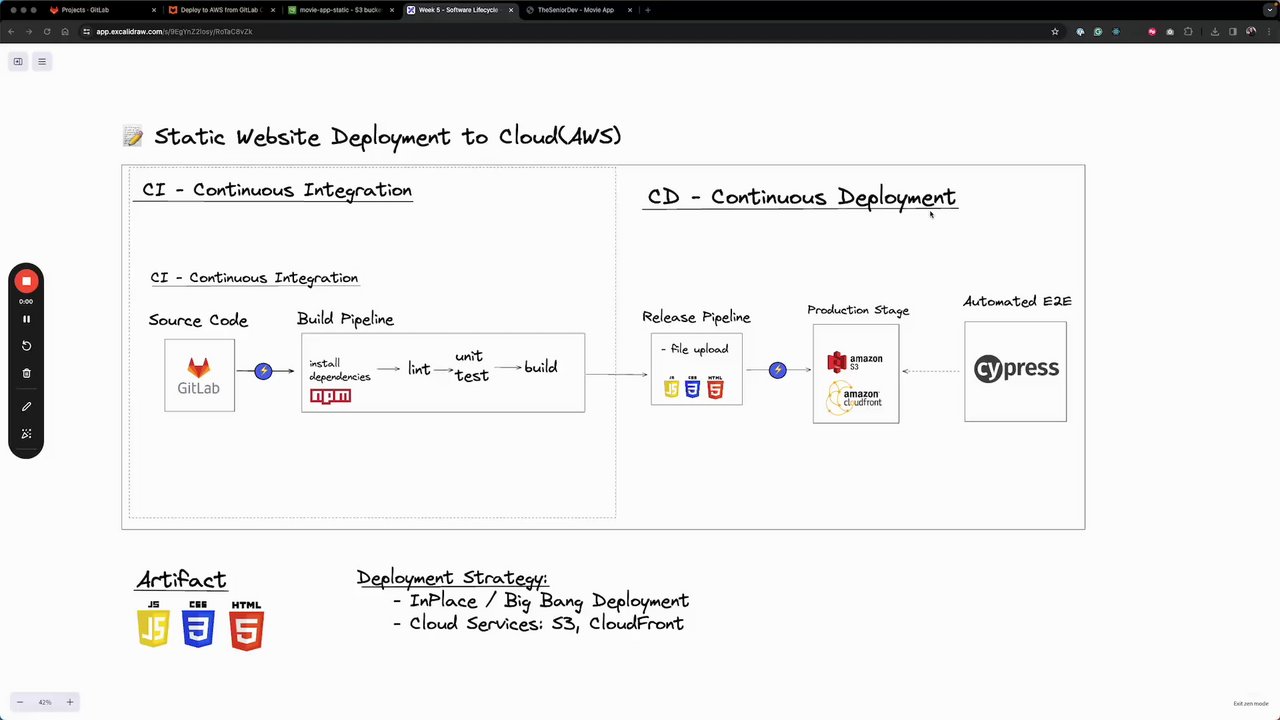Select the '- file upload' text

[694, 349]
